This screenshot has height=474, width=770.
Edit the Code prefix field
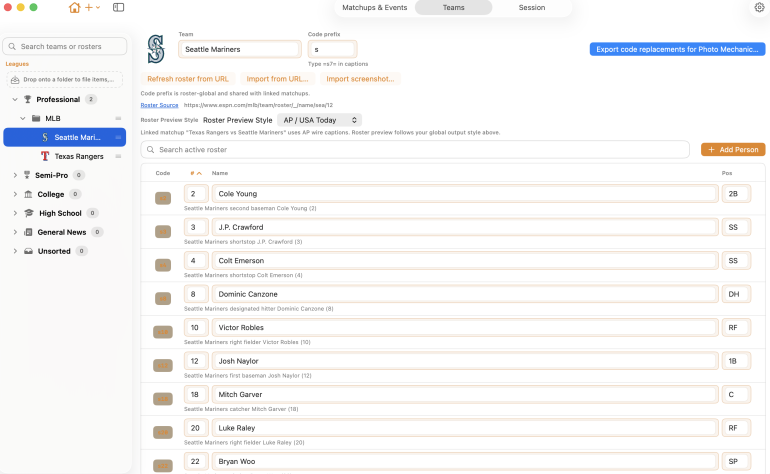pyautogui.click(x=332, y=49)
